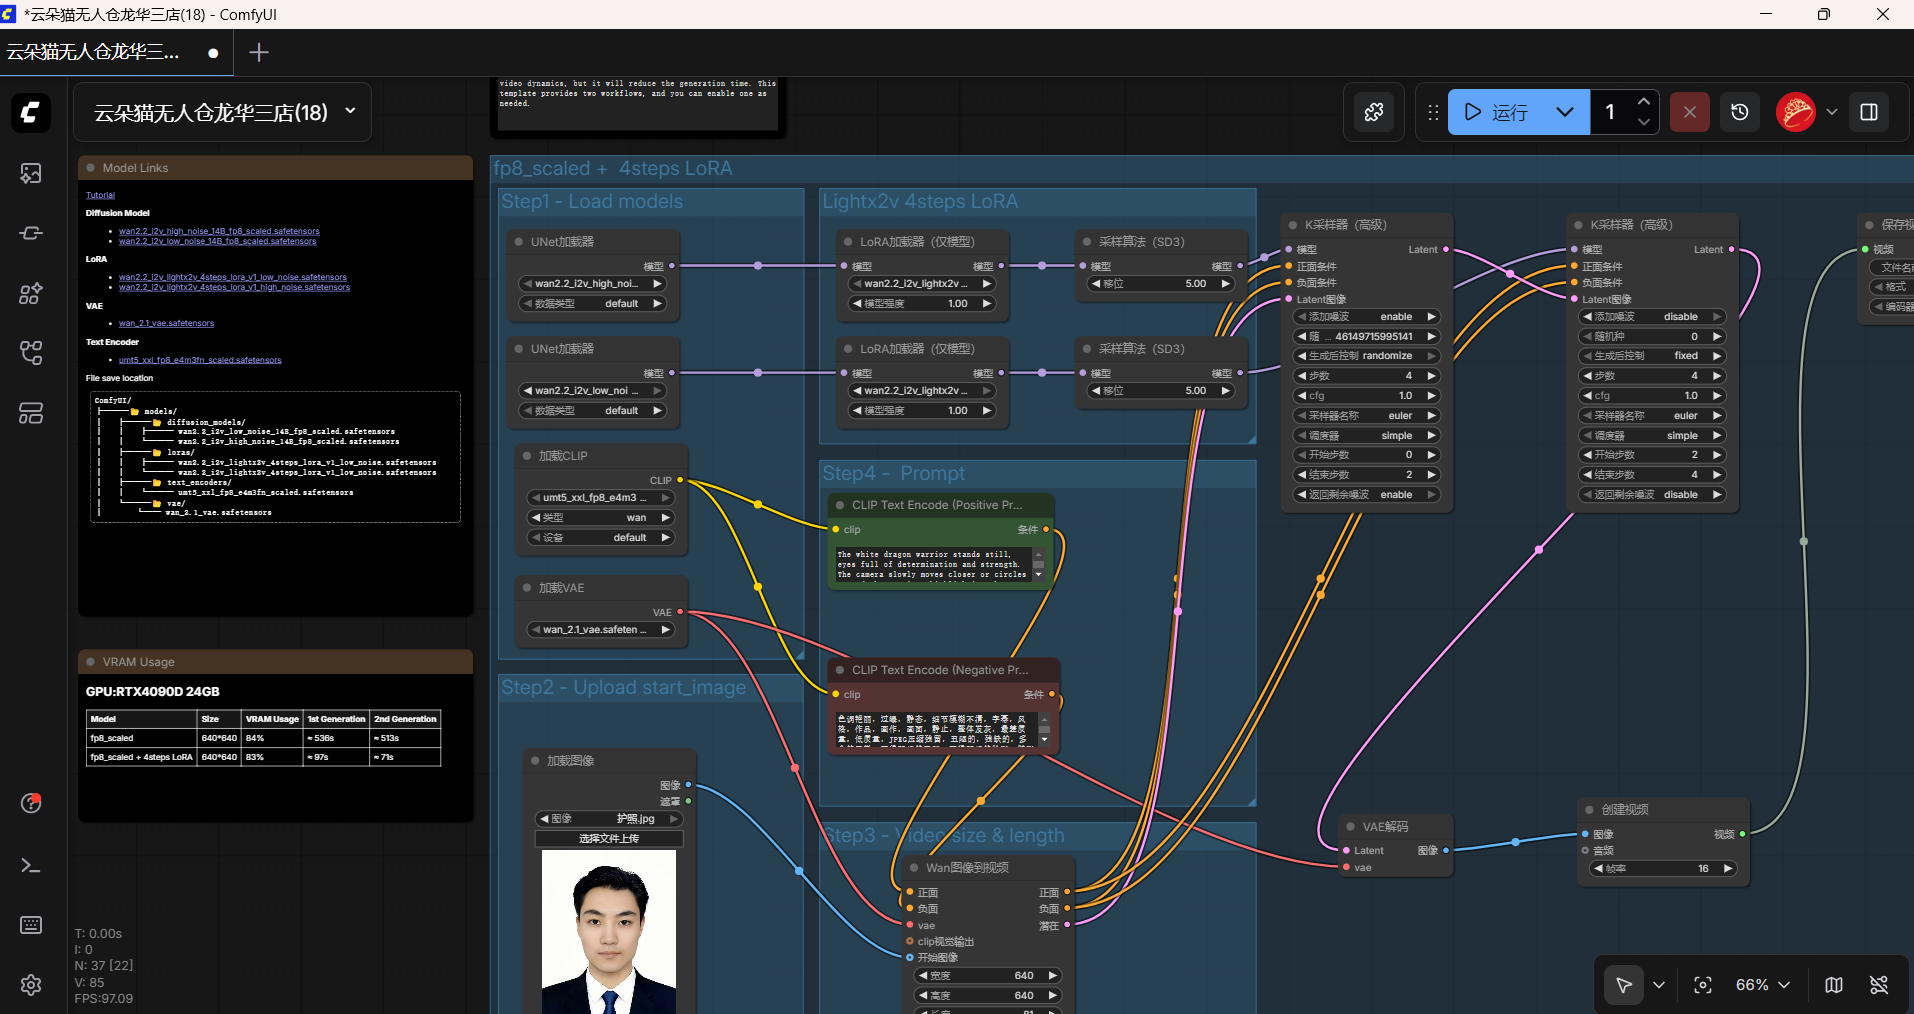This screenshot has width=1914, height=1014.
Task: Open the extensions manager puzzle icon
Action: 1374,112
